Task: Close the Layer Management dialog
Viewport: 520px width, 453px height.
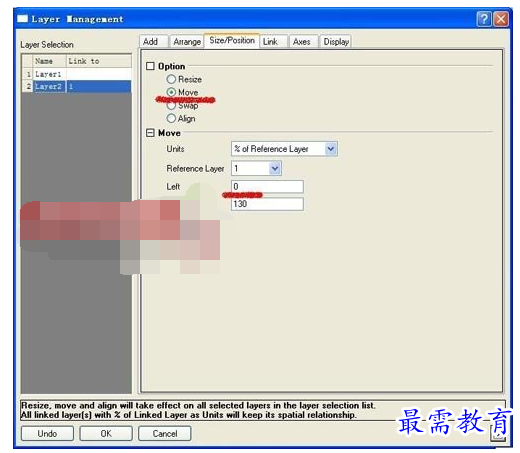Action: coord(501,19)
